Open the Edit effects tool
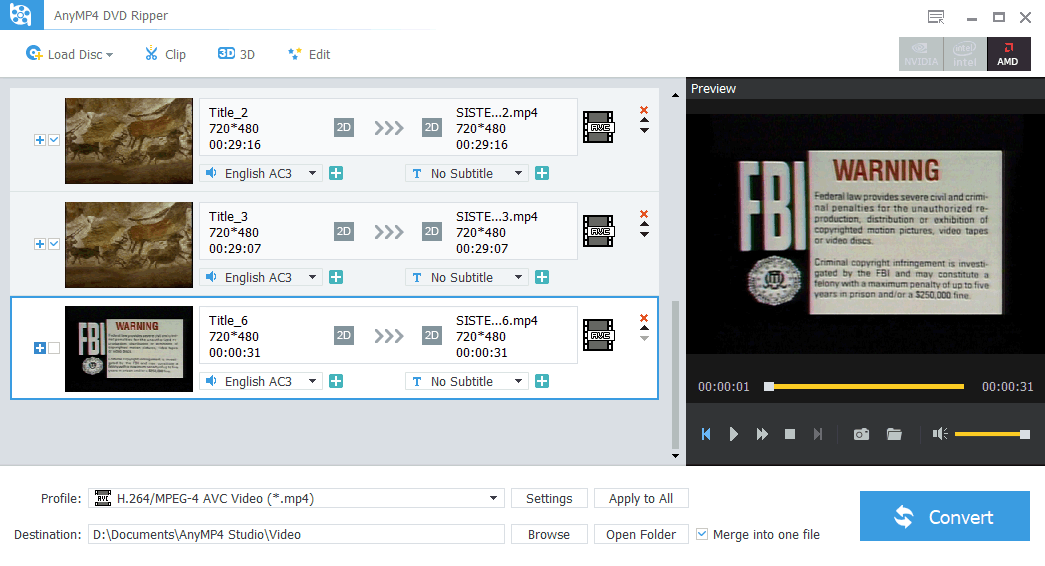 pos(309,54)
